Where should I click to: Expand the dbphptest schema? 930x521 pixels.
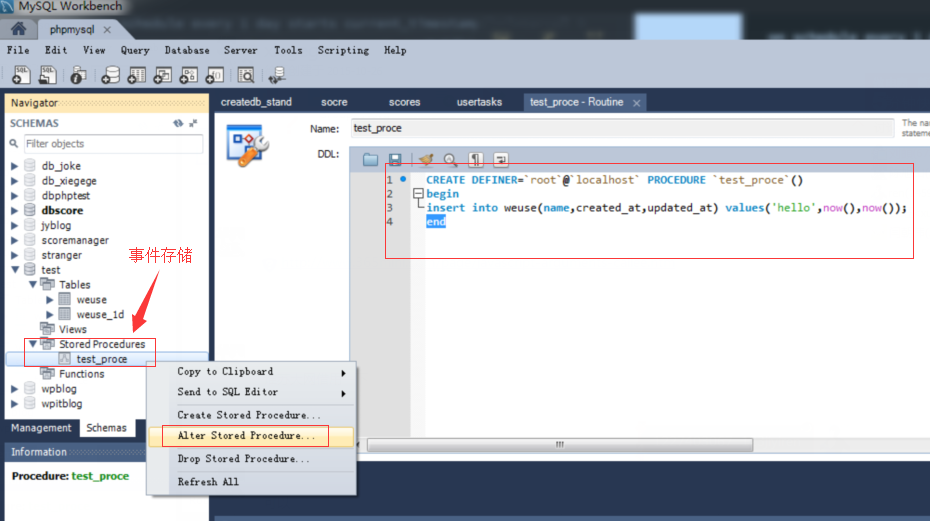[x=15, y=196]
